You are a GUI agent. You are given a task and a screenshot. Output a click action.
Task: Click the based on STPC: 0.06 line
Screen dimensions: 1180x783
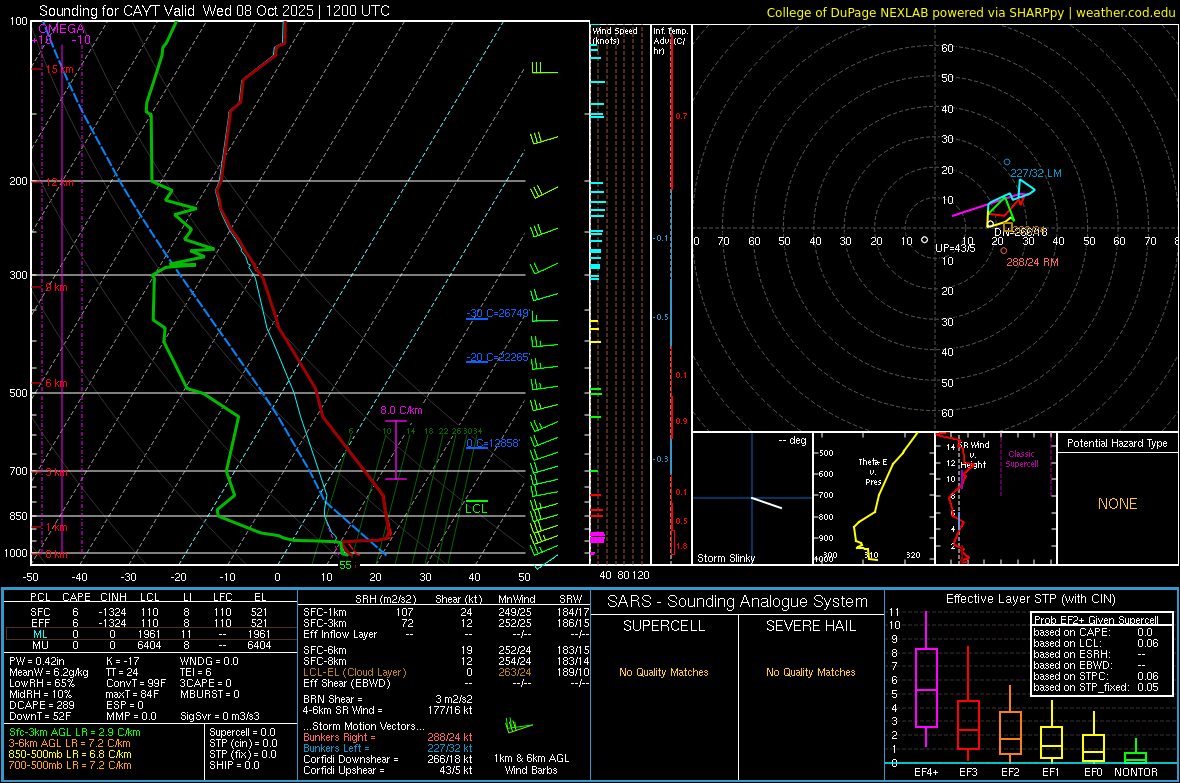click(1096, 676)
